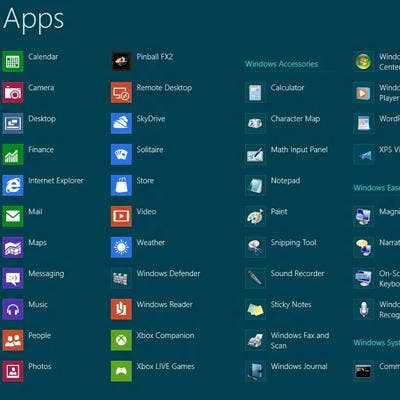Launch the Photos app icon
Viewport: 400px width, 400px height.
(x=13, y=371)
